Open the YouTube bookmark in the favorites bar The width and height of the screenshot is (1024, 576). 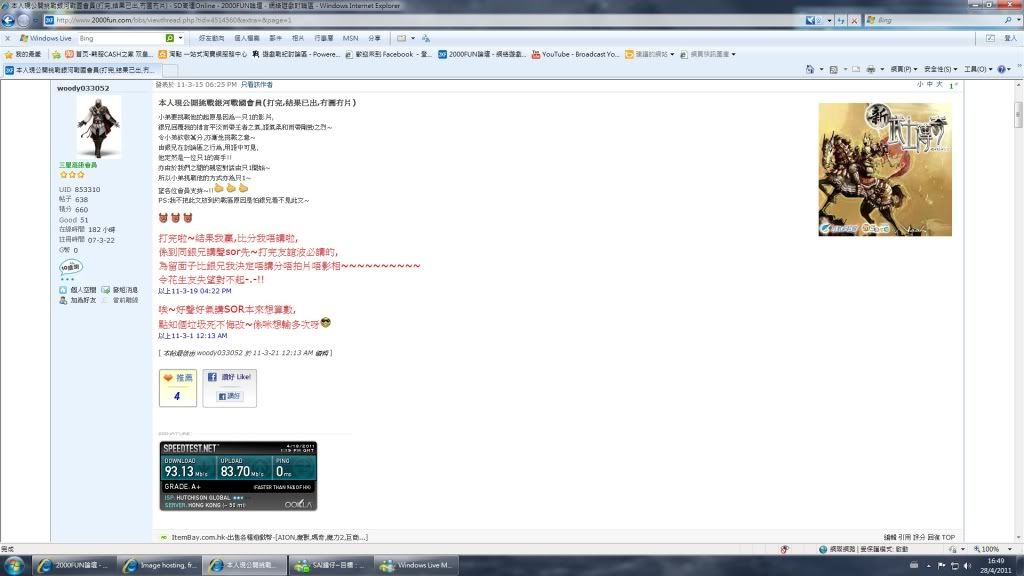point(580,54)
